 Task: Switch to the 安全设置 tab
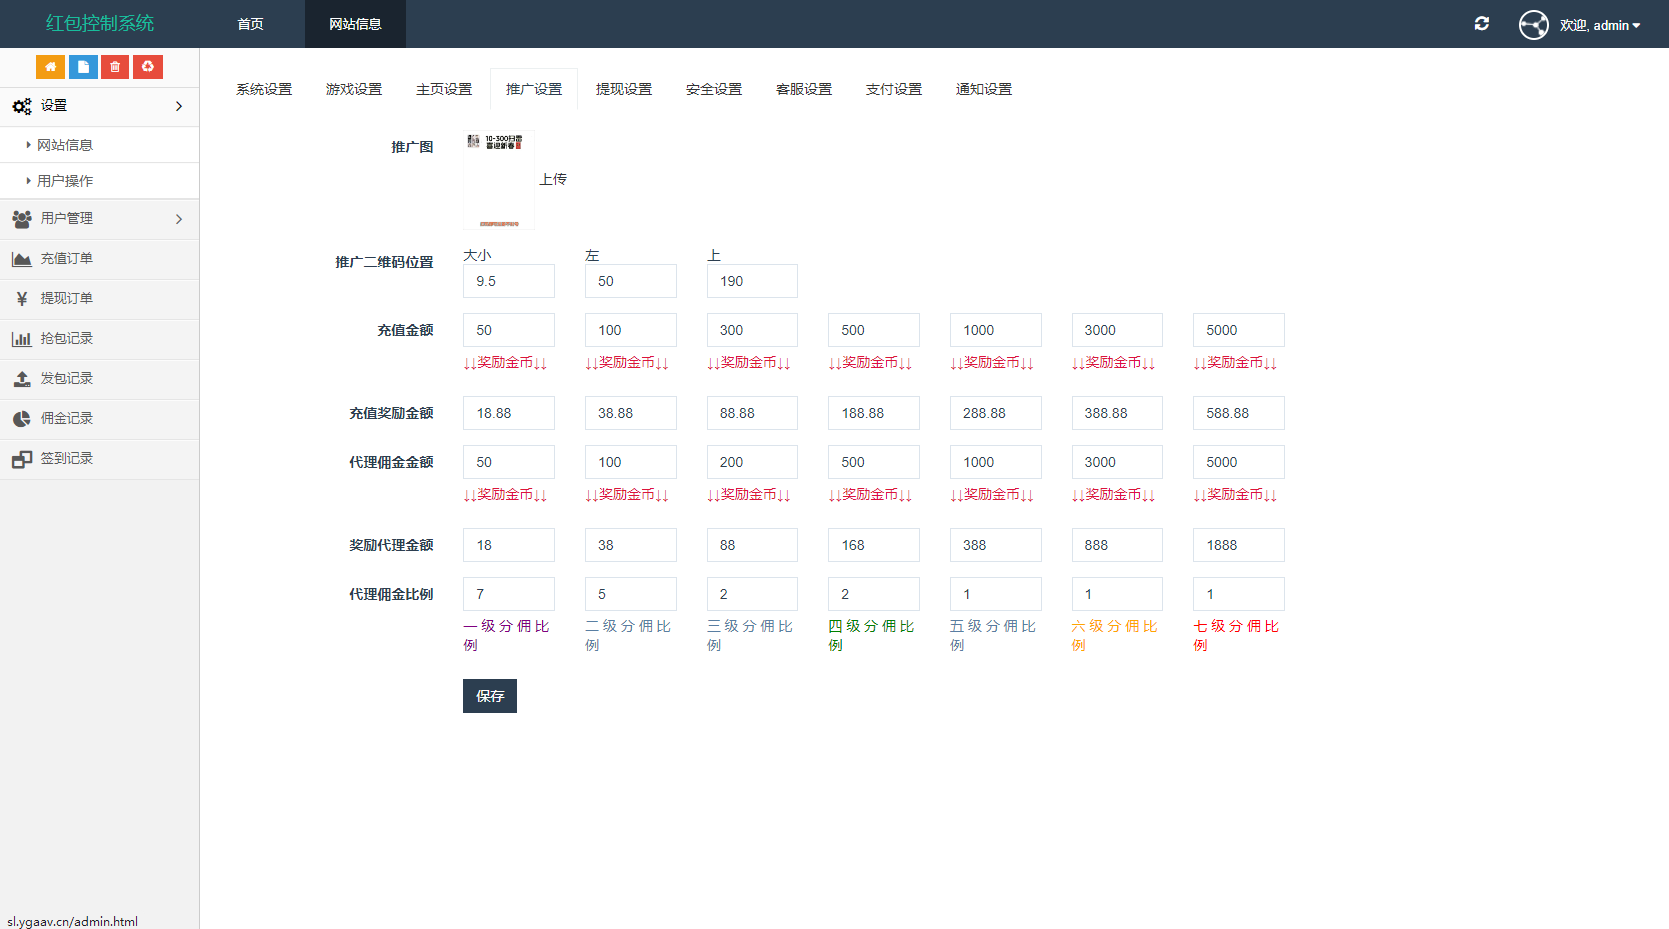(x=712, y=88)
